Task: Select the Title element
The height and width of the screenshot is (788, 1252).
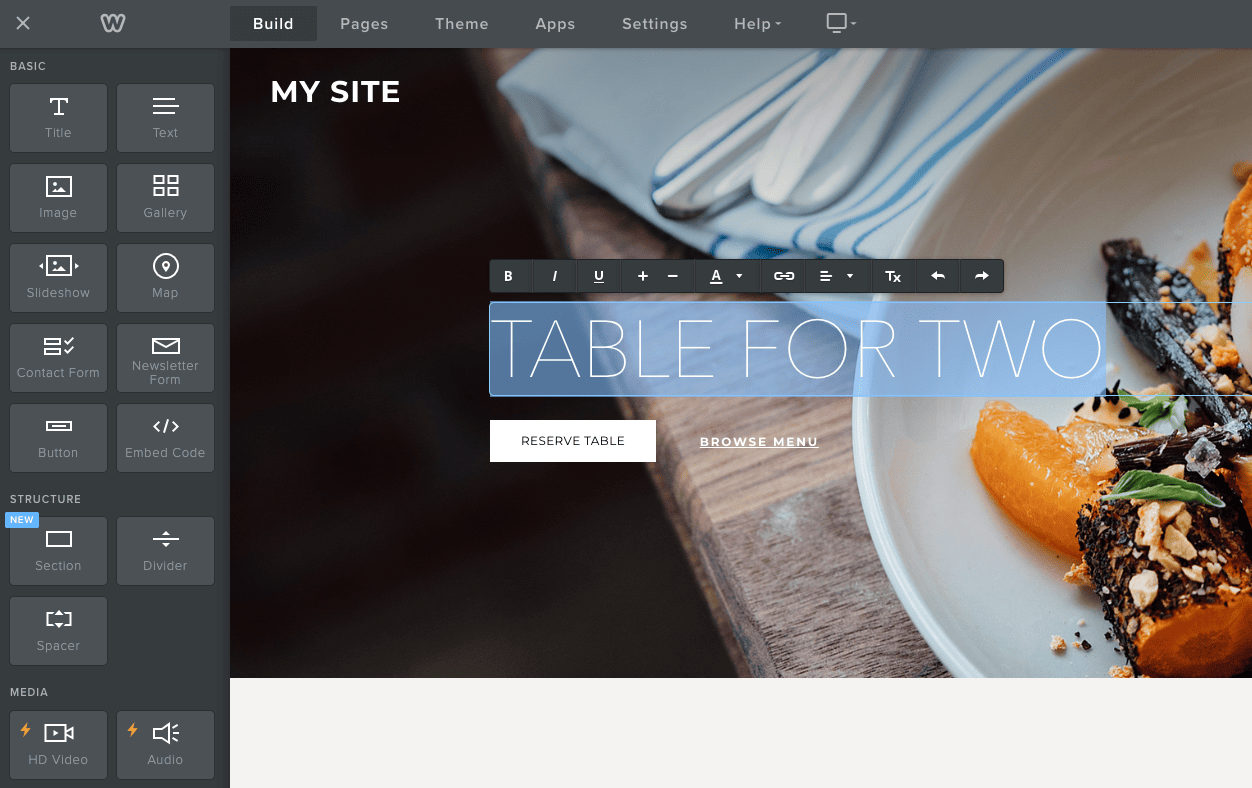Action: point(58,118)
